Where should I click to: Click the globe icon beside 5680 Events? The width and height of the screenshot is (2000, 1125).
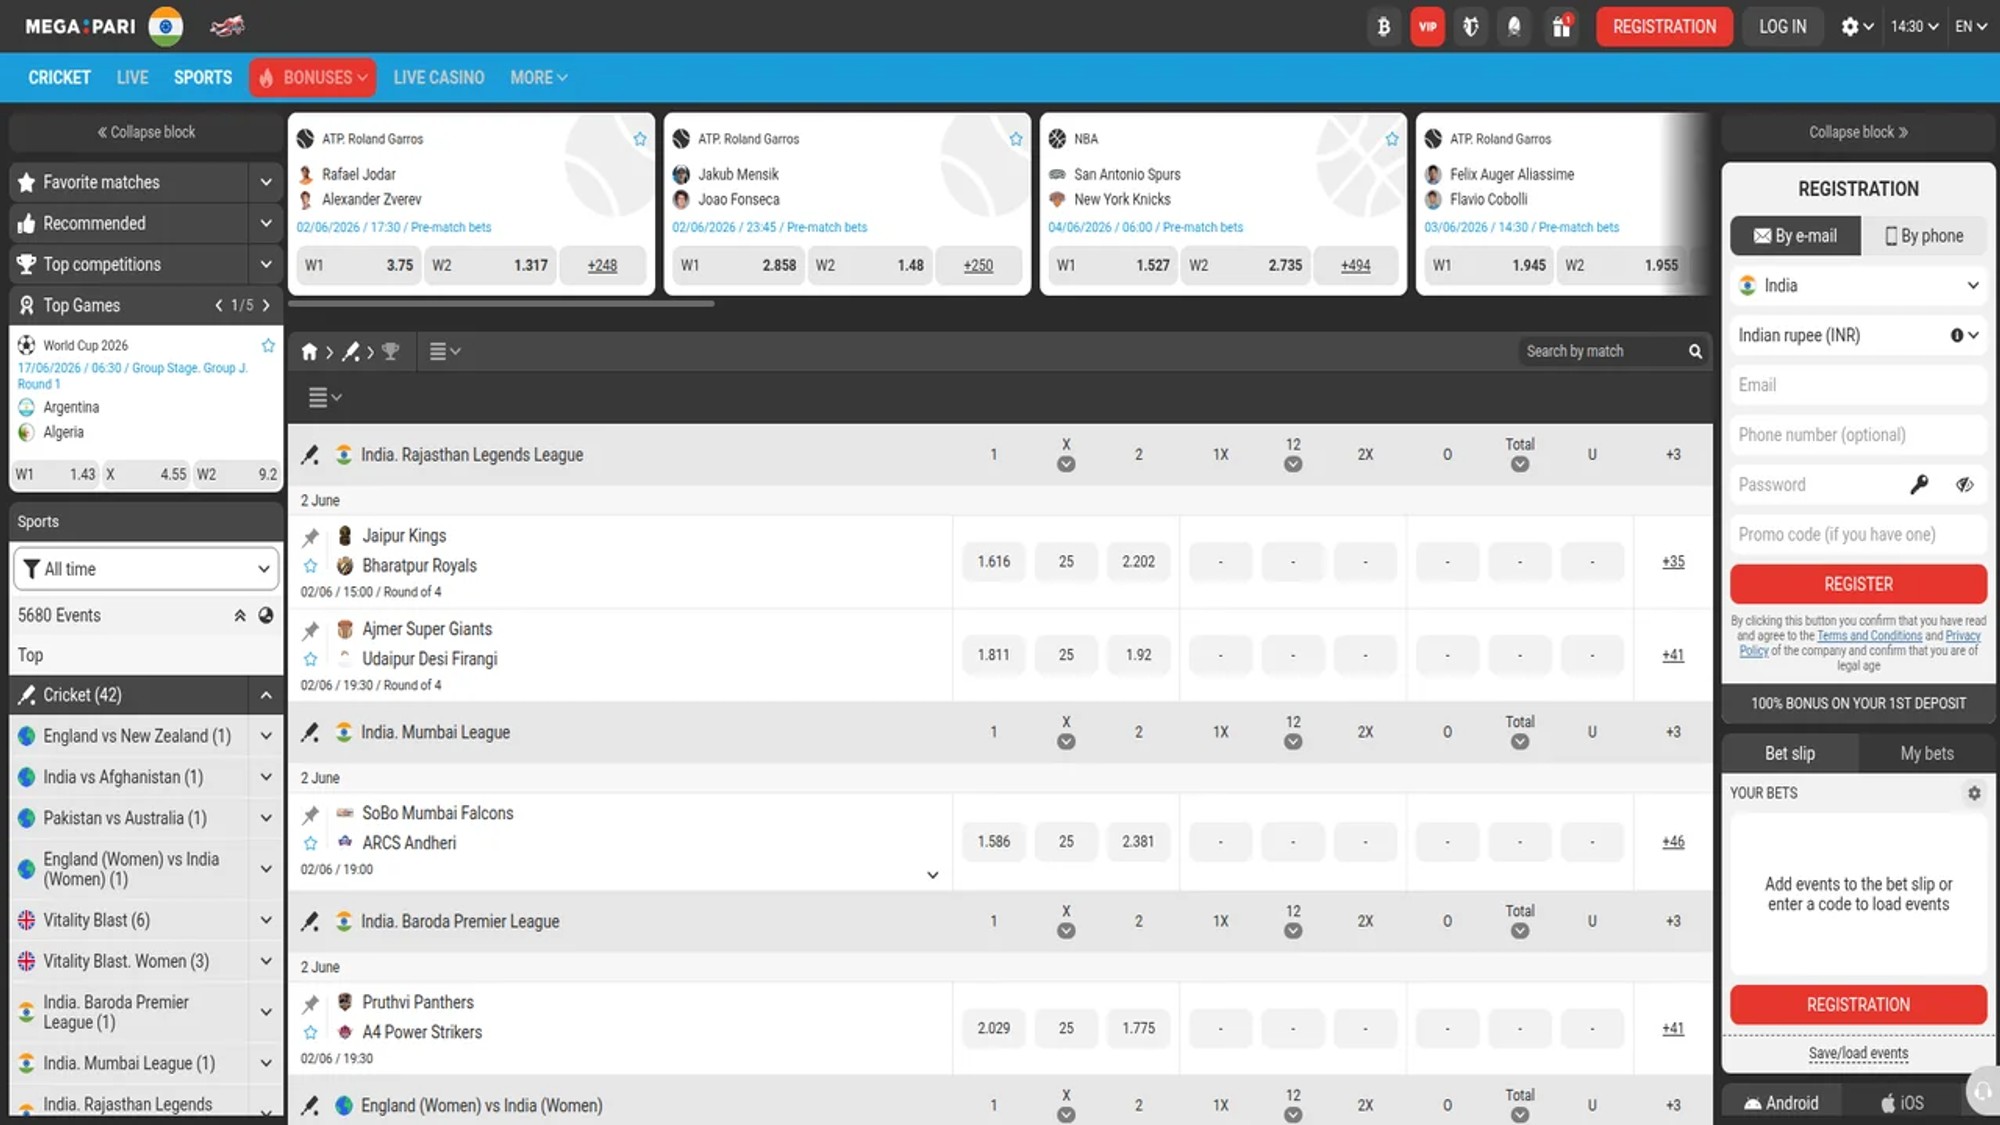pos(266,616)
